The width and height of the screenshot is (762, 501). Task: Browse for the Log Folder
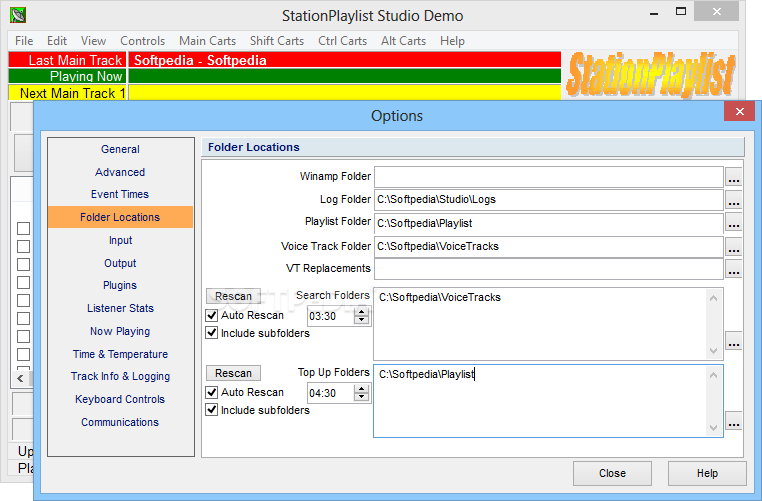coord(734,200)
